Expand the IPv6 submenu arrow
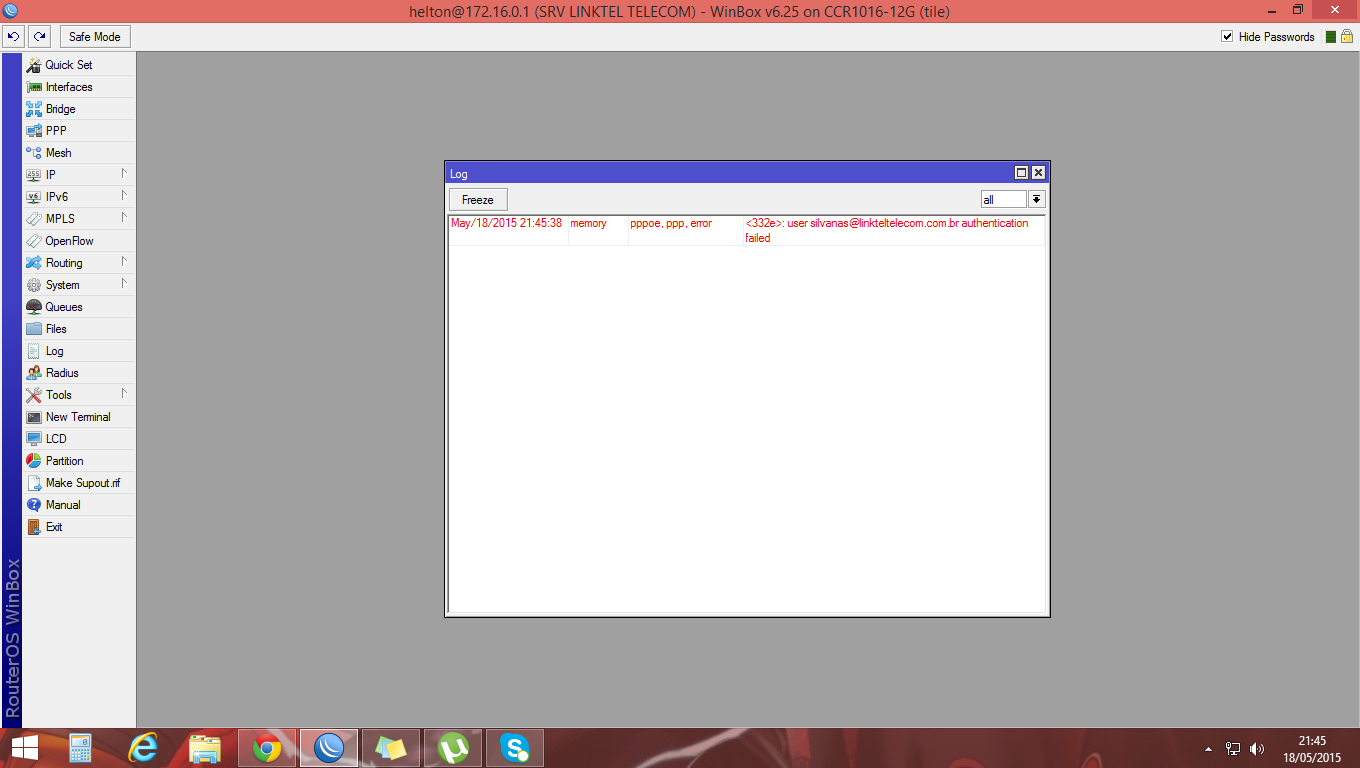Image resolution: width=1360 pixels, height=768 pixels. click(124, 196)
